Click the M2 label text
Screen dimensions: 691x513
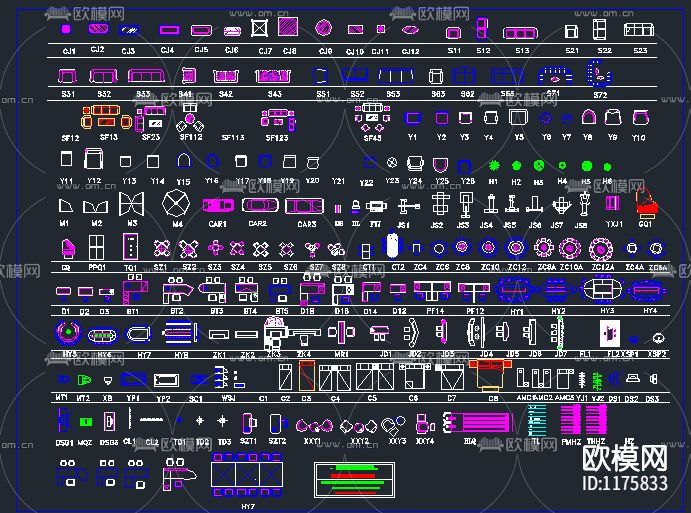(x=97, y=223)
